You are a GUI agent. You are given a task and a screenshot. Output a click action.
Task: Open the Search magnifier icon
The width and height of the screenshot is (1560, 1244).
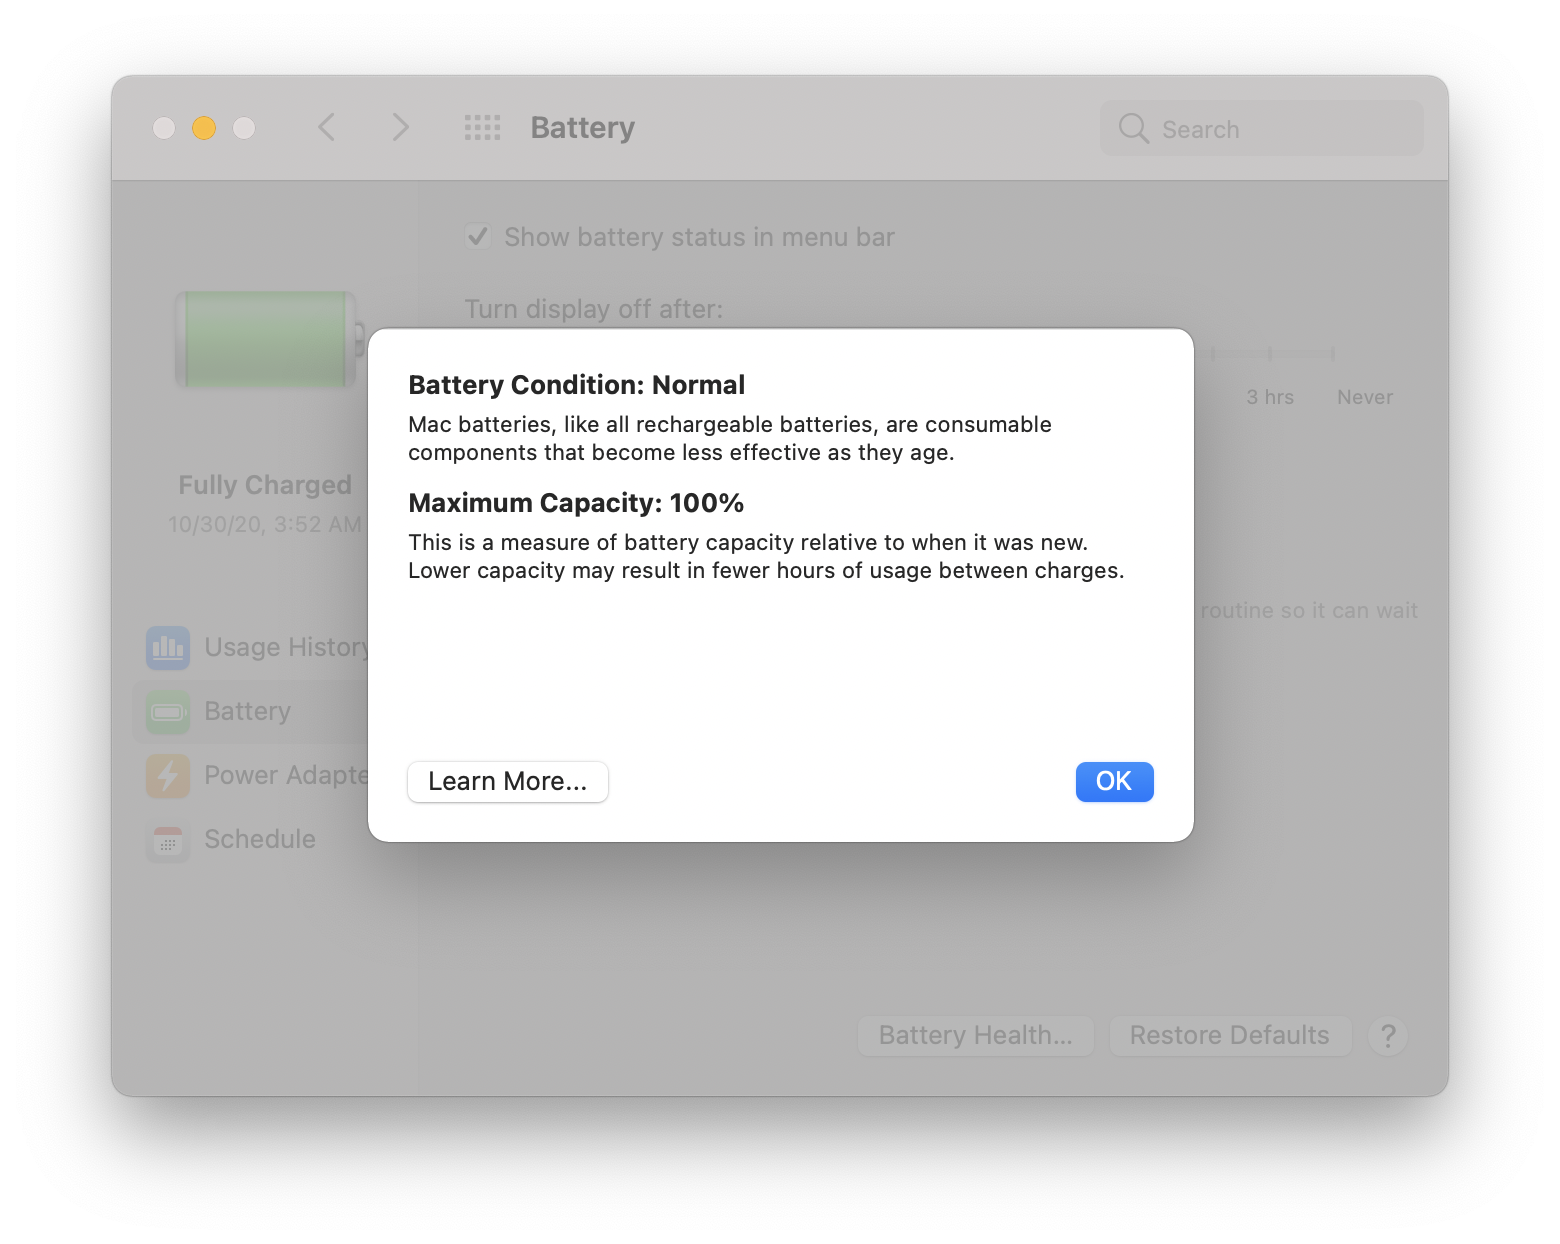pos(1133,128)
